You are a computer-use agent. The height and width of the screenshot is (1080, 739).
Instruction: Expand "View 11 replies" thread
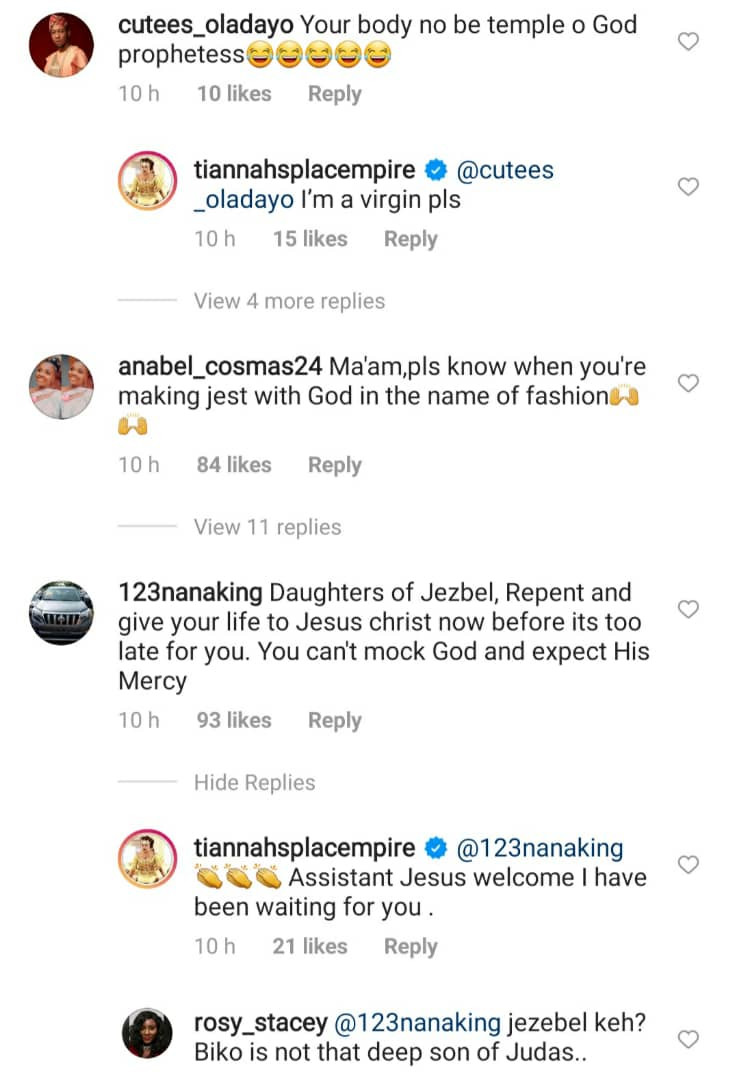(x=267, y=527)
